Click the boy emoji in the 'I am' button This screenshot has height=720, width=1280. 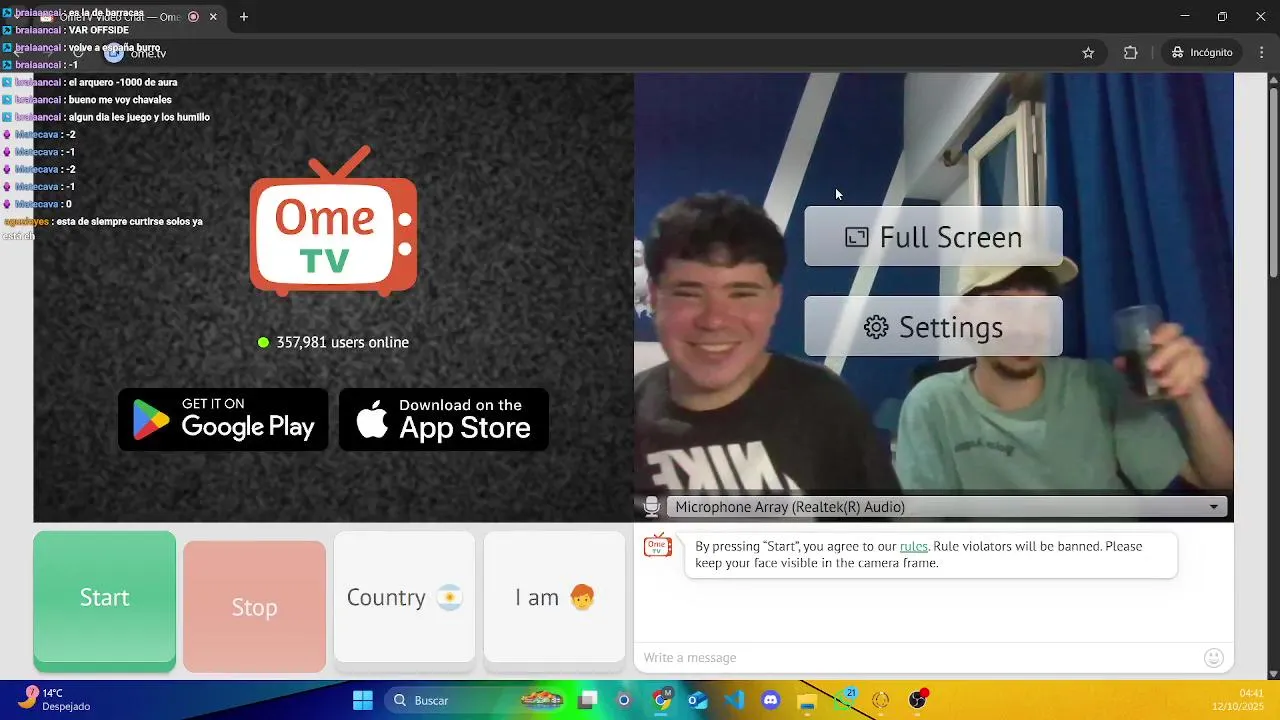point(582,598)
